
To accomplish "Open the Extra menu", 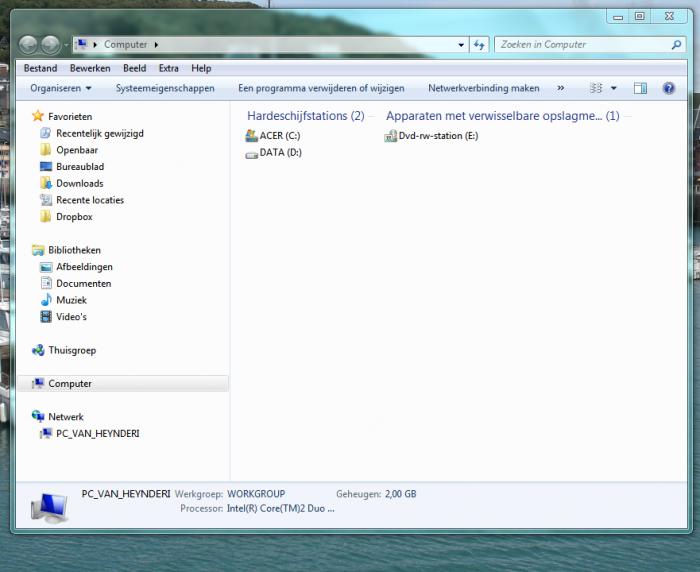I will tap(169, 68).
